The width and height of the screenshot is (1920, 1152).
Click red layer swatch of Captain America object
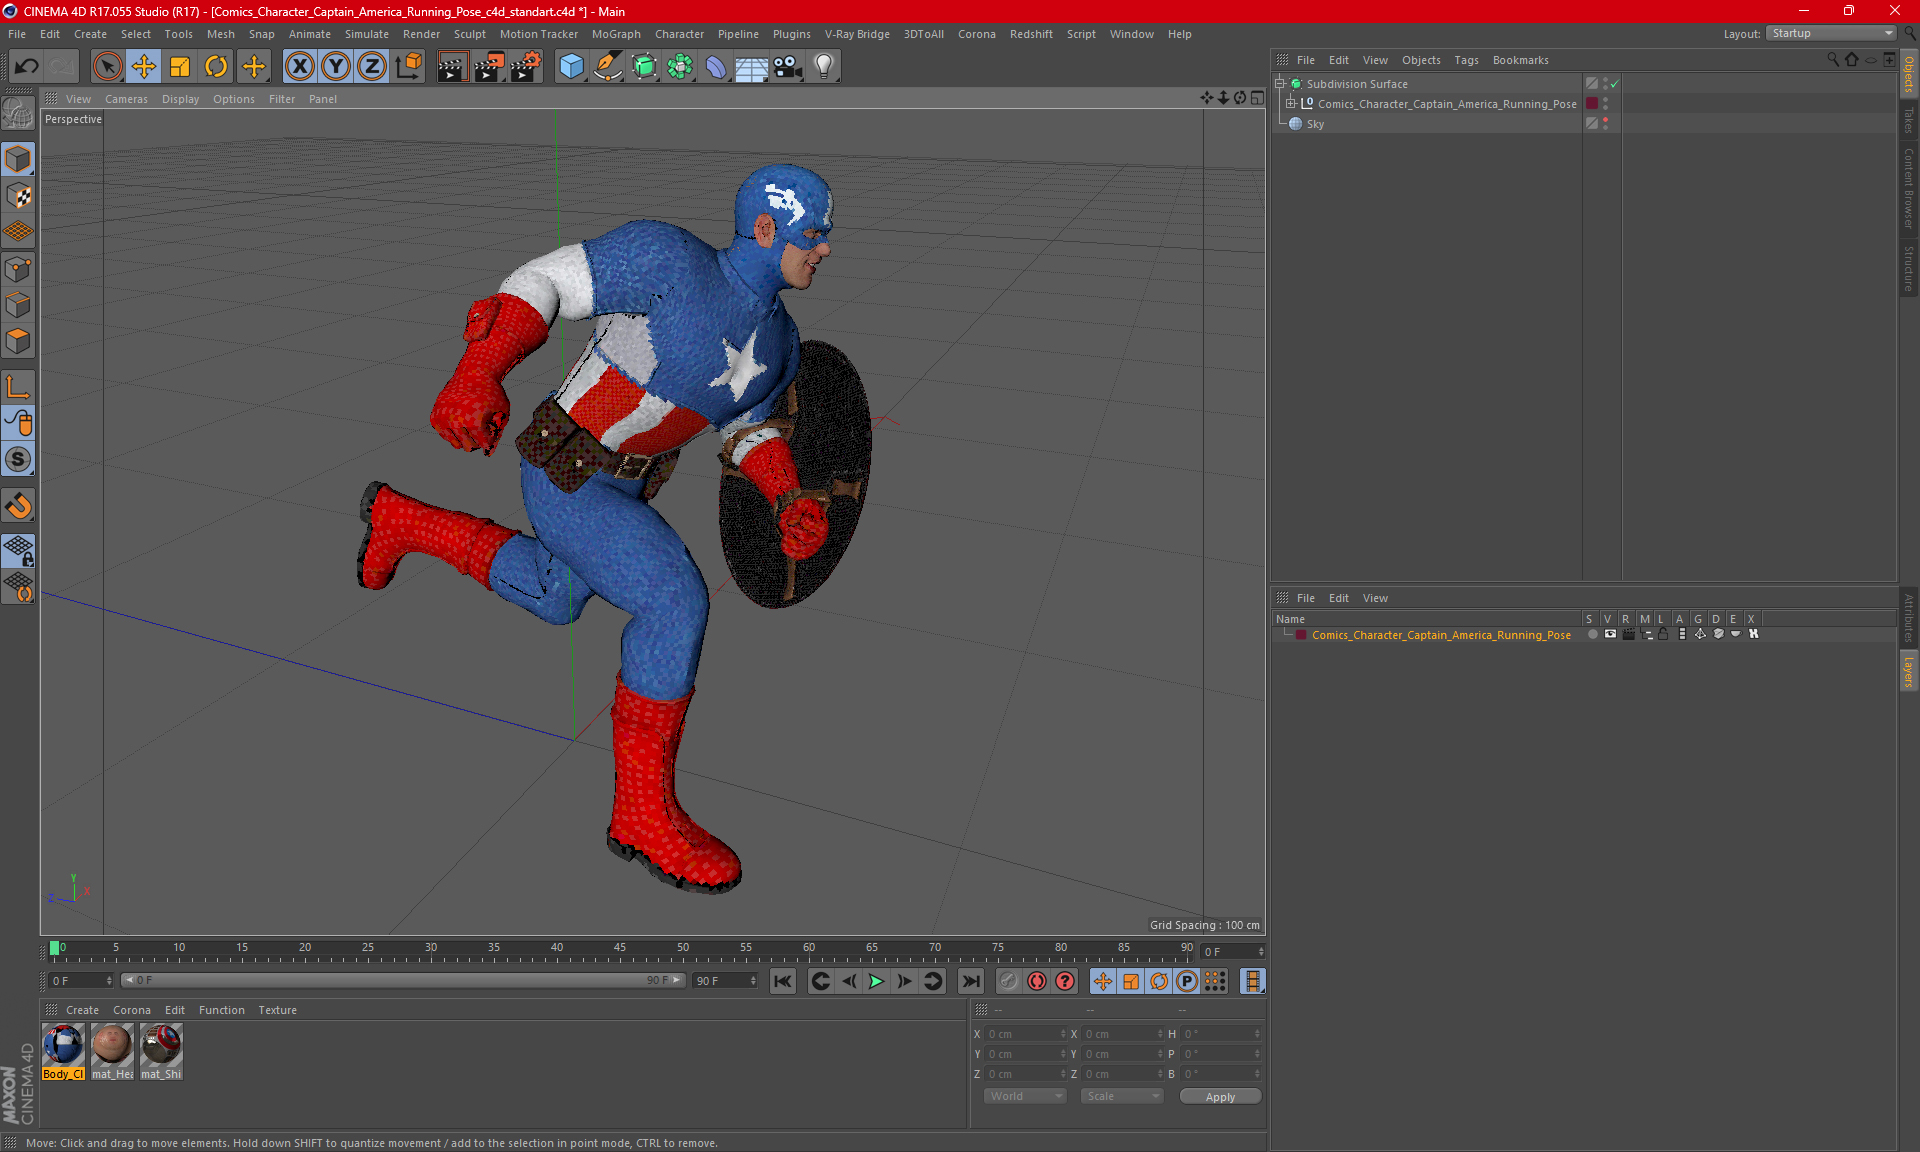[1591, 103]
